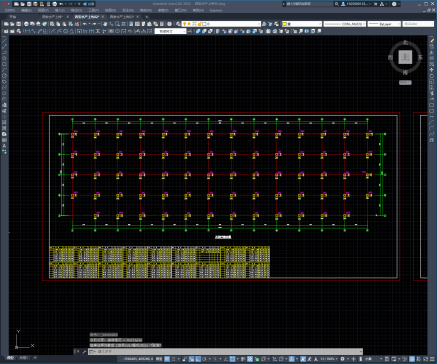Click Match Properties brush icon

[70, 24]
